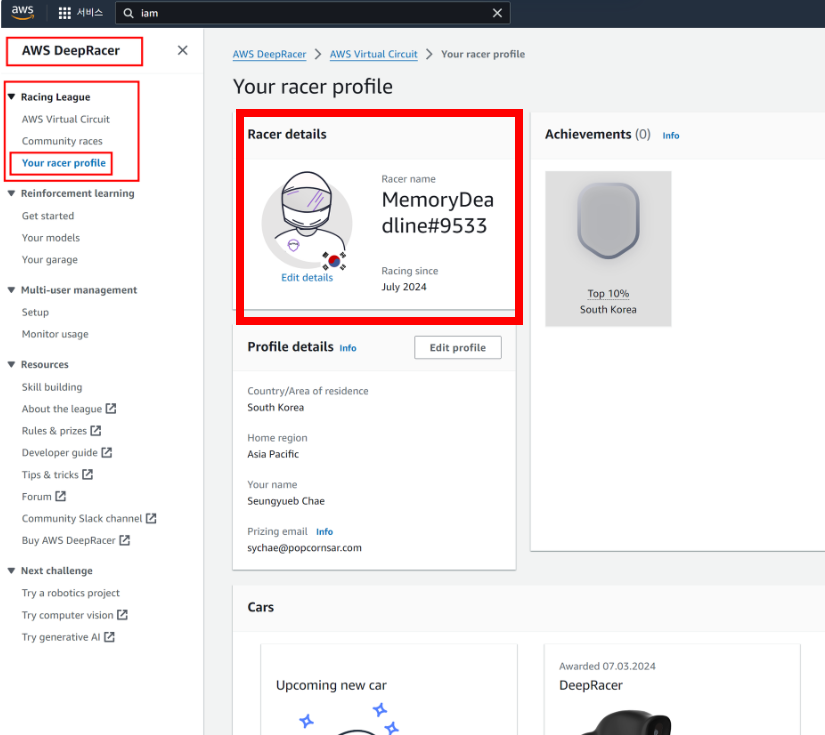Open Tips & tricks link
The width and height of the screenshot is (825, 735).
[x=50, y=475]
